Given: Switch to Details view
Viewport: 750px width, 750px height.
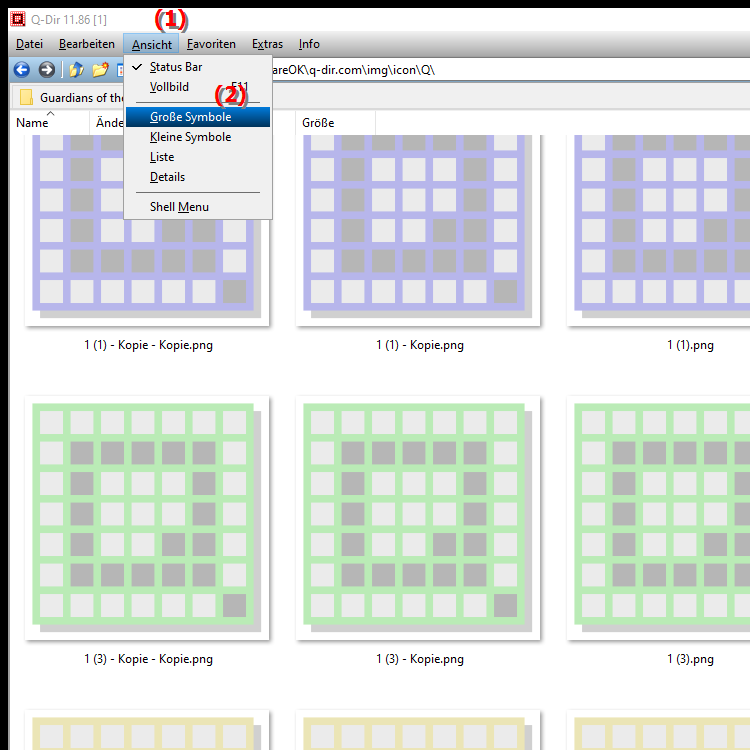Looking at the screenshot, I should tap(198, 177).
